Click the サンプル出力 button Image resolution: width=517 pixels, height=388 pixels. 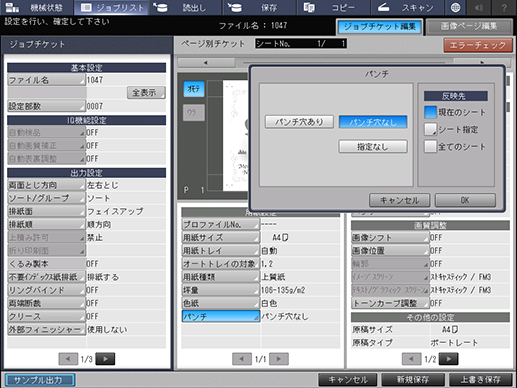40,380
